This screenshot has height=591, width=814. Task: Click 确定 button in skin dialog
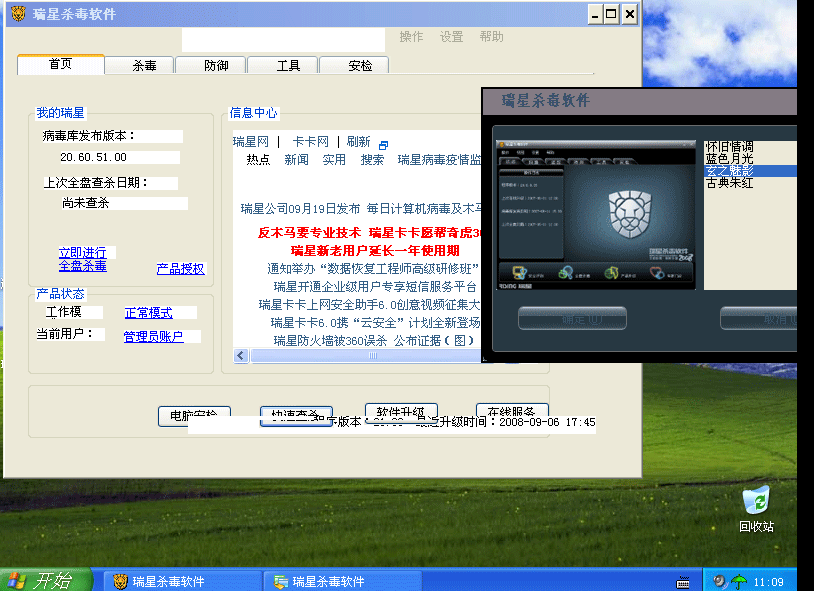573,318
